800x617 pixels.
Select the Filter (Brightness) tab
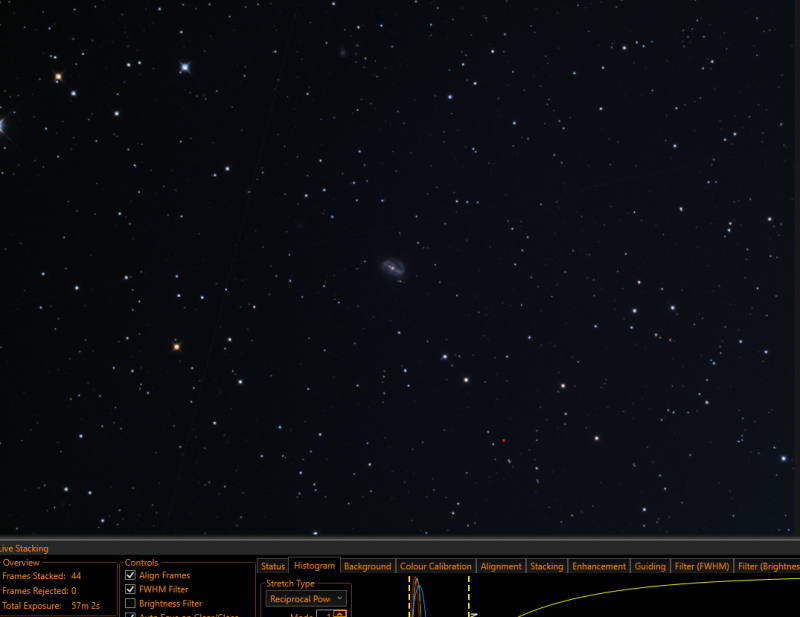coord(767,566)
